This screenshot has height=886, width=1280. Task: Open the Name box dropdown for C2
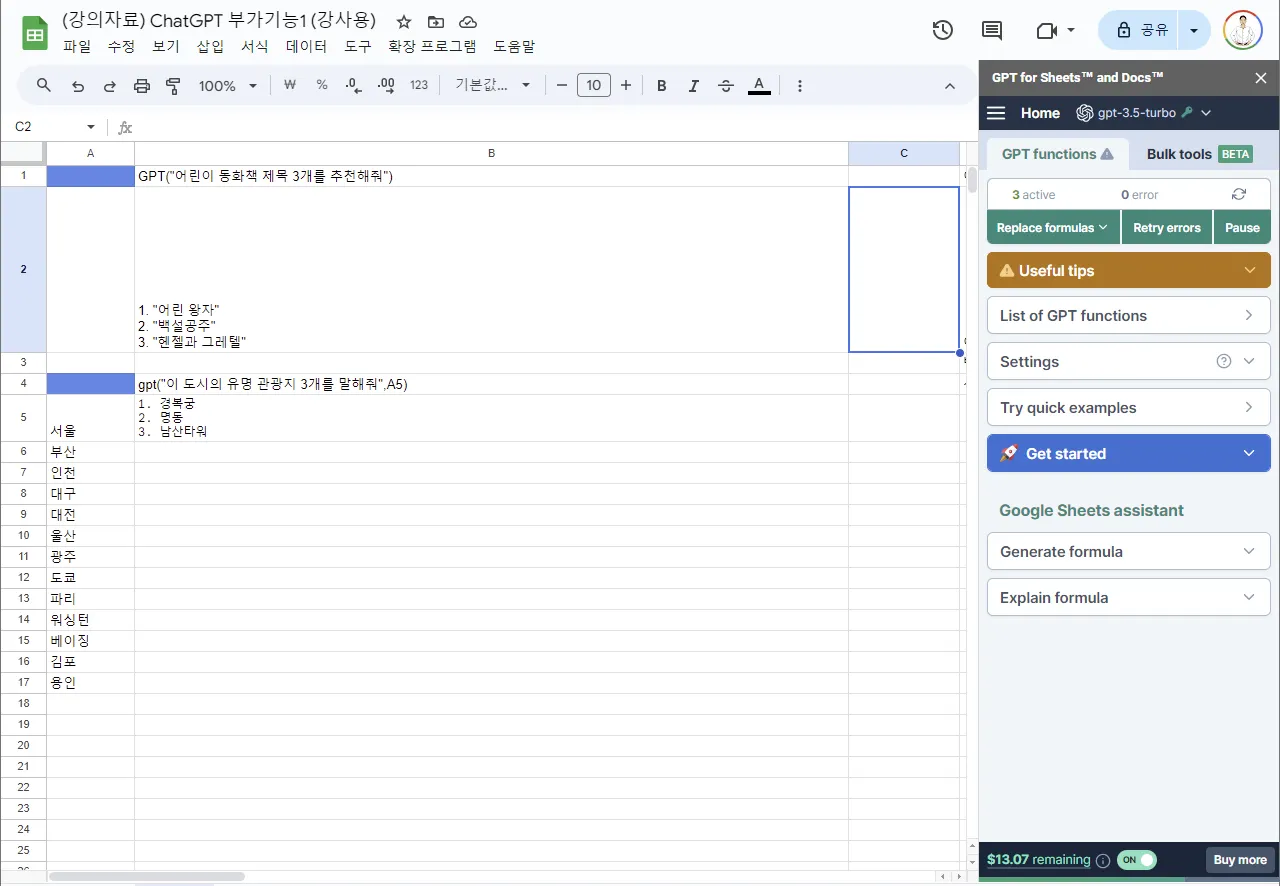click(91, 127)
